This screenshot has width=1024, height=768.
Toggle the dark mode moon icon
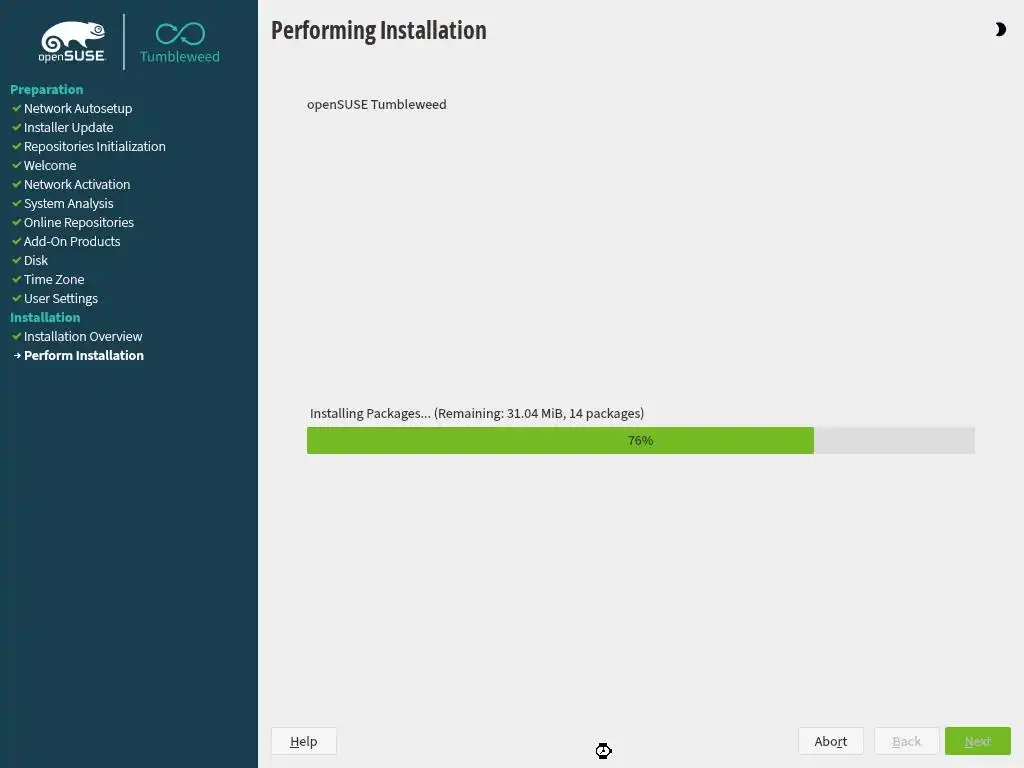[1000, 29]
